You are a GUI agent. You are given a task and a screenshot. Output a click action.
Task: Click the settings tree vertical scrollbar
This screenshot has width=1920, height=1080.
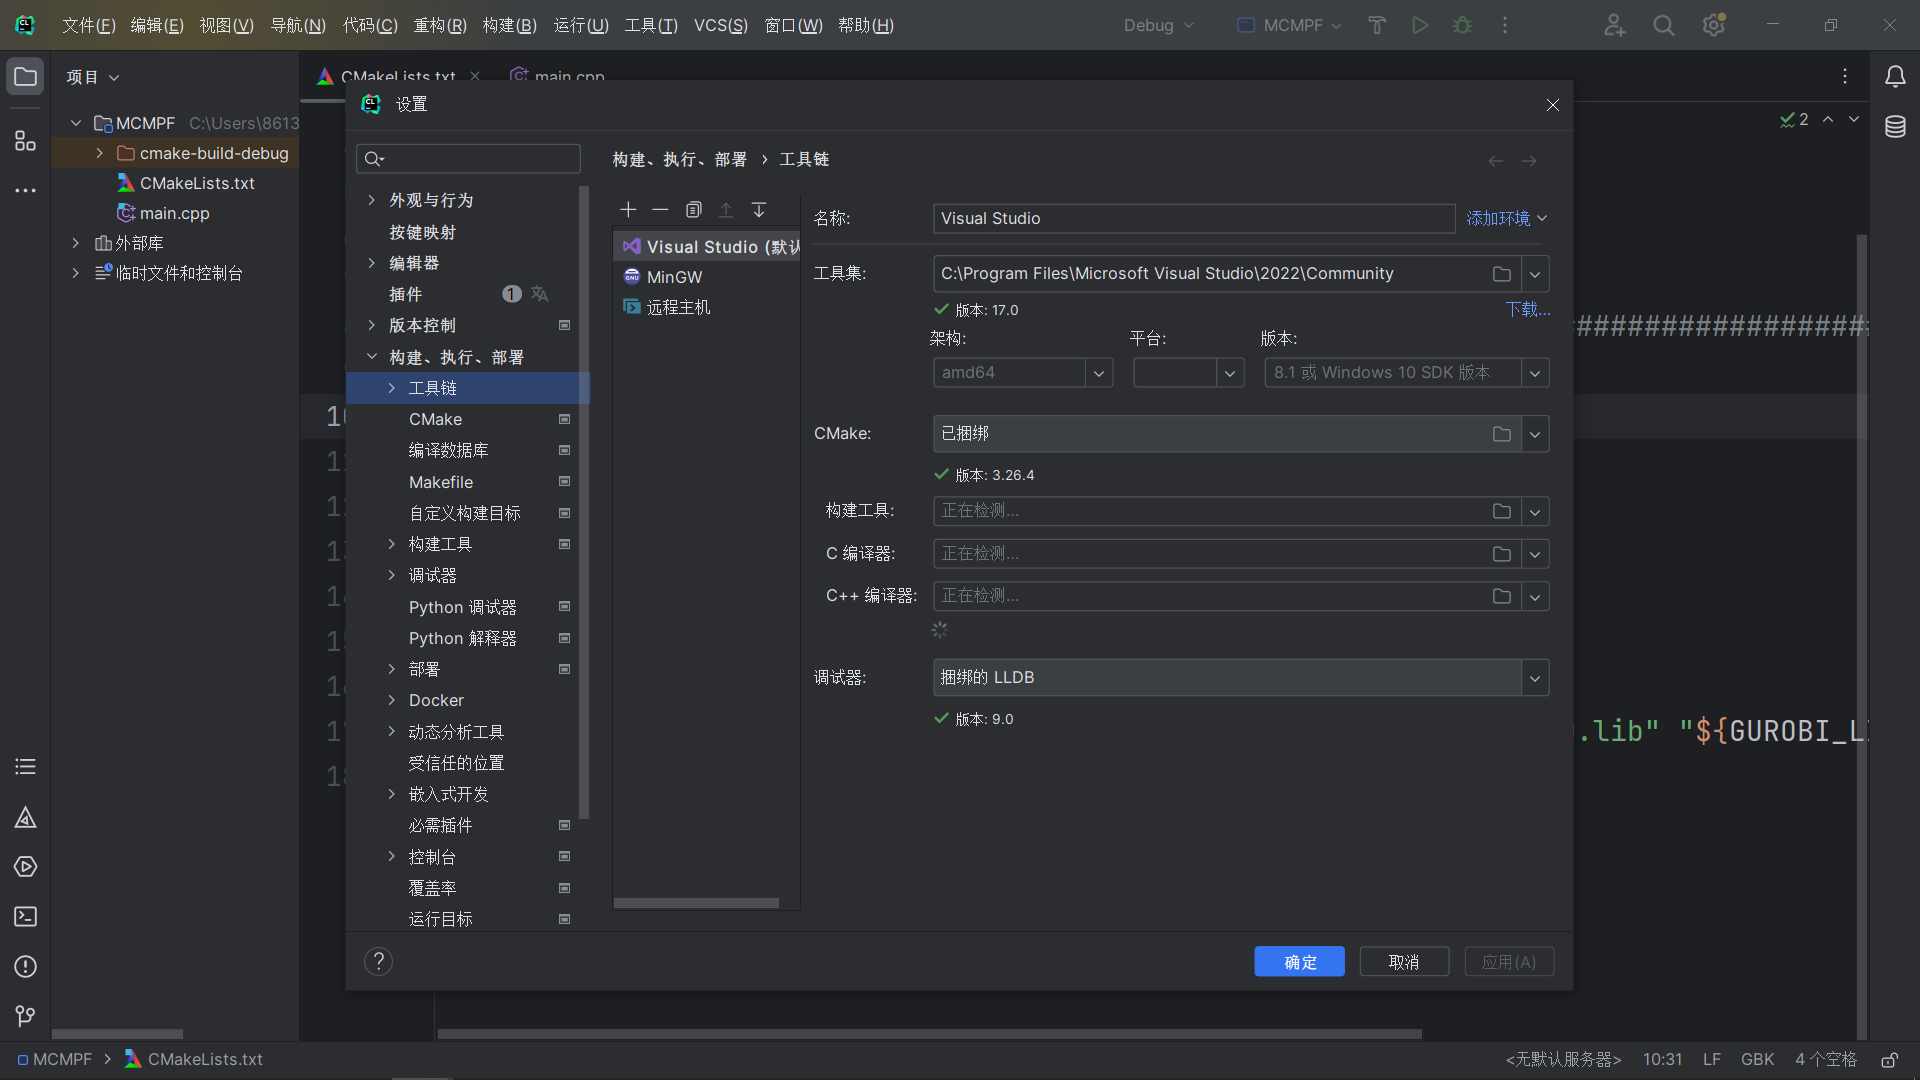point(584,503)
